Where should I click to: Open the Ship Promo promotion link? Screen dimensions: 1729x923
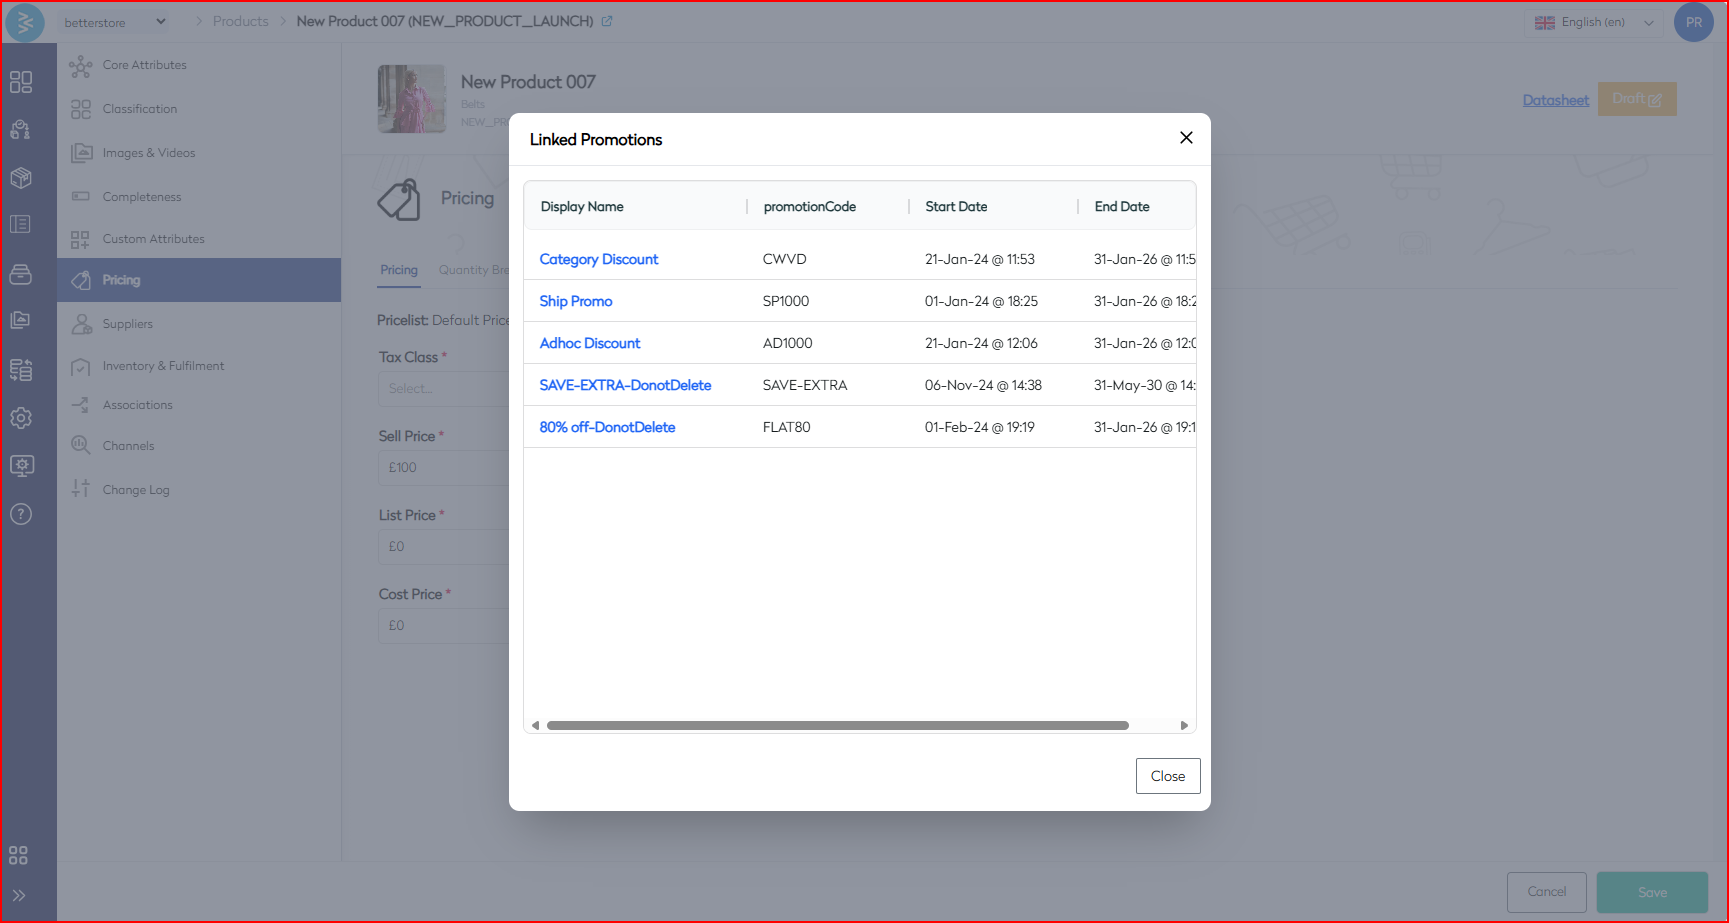pos(575,301)
